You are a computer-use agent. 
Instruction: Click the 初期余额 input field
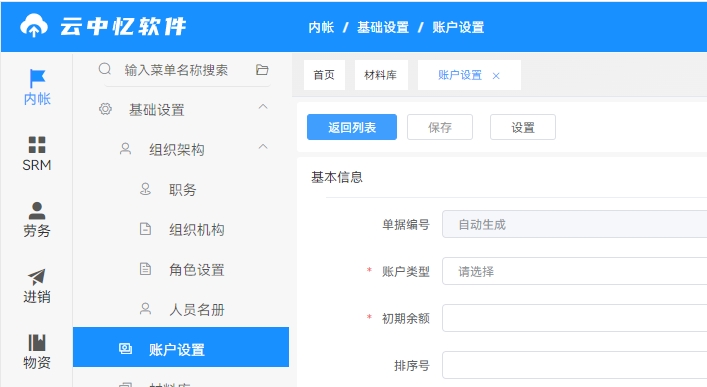(x=574, y=318)
